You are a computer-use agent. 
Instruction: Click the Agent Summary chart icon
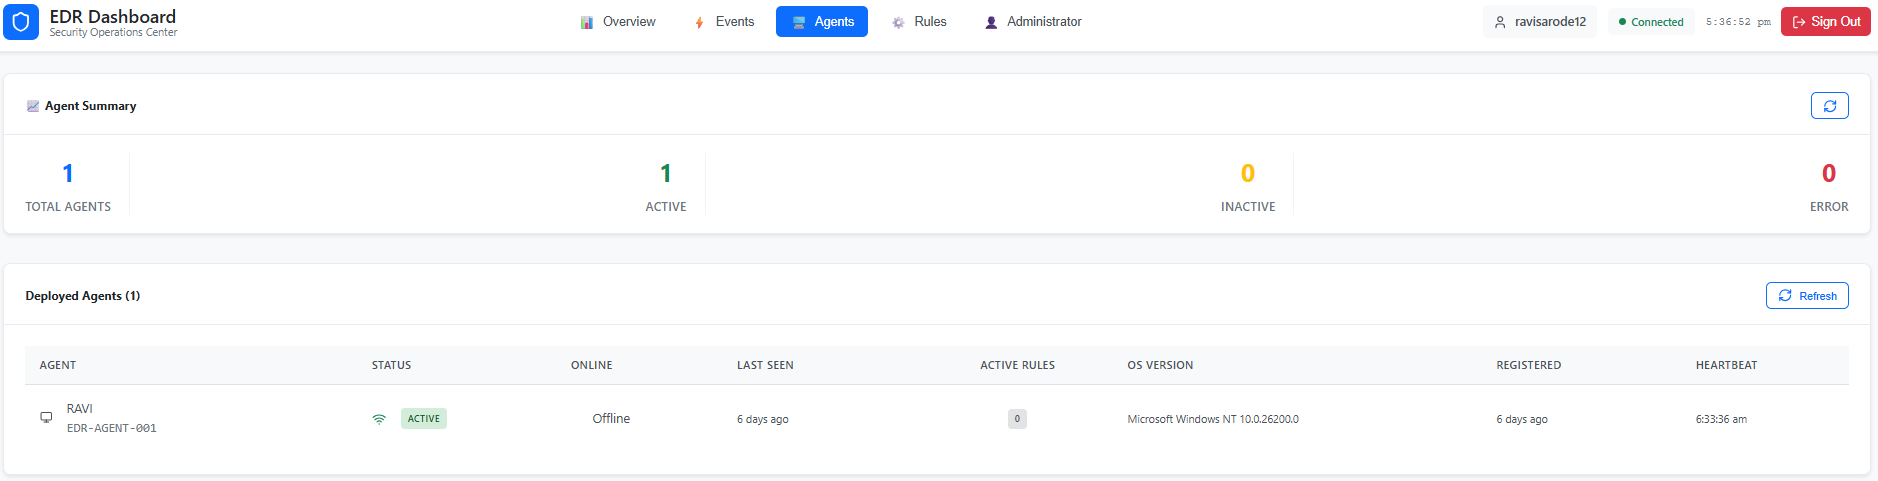[x=33, y=106]
